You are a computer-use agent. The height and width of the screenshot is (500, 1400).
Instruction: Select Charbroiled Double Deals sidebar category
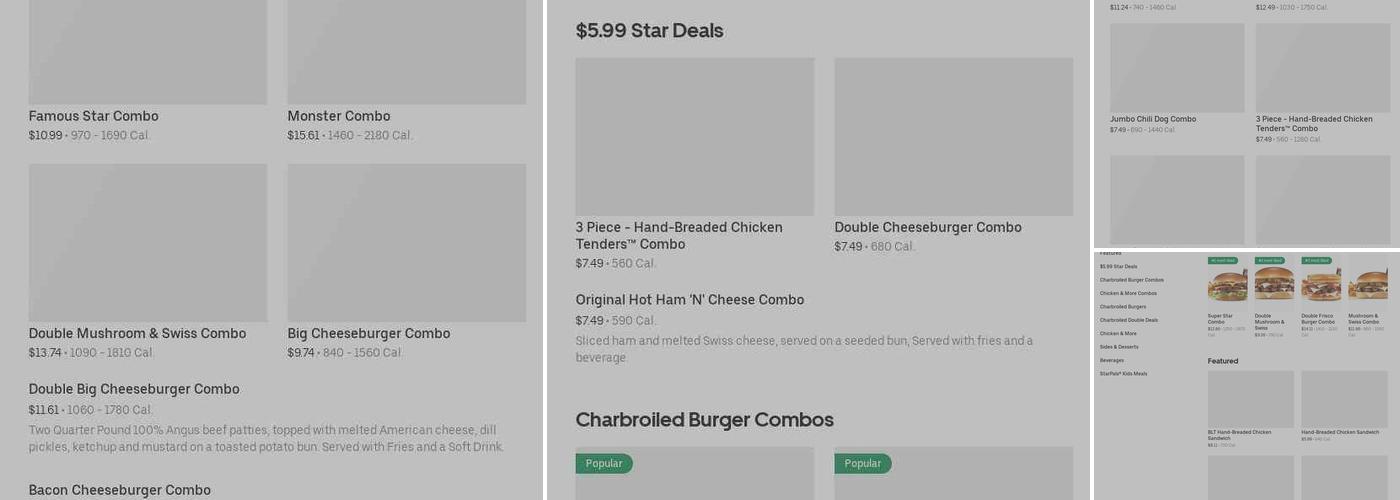coord(1129,320)
